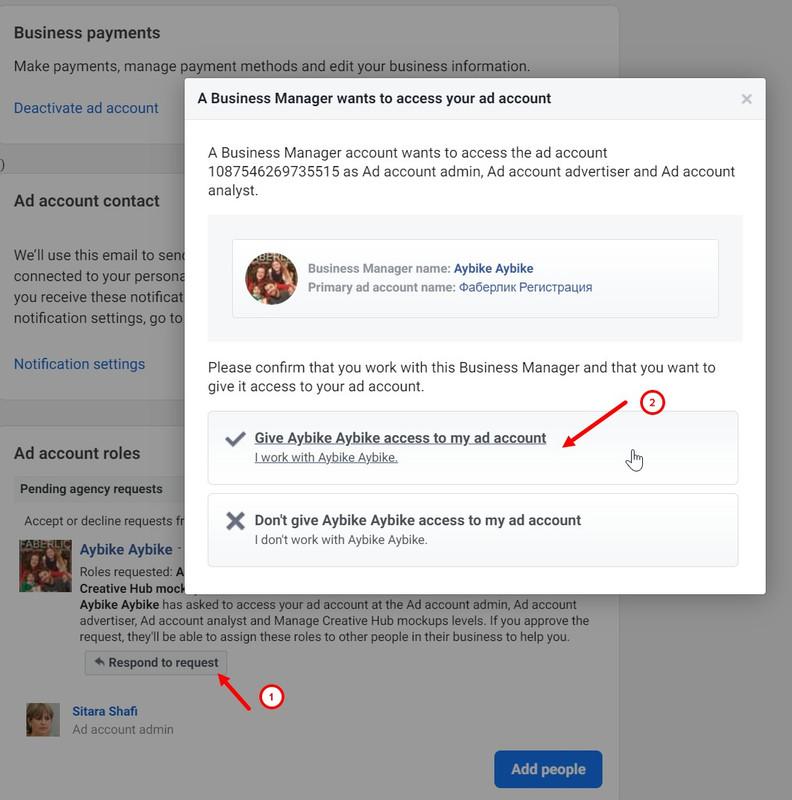Select Give Aybike Aybike access to my ad account
Image resolution: width=792 pixels, height=800 pixels.
point(473,447)
